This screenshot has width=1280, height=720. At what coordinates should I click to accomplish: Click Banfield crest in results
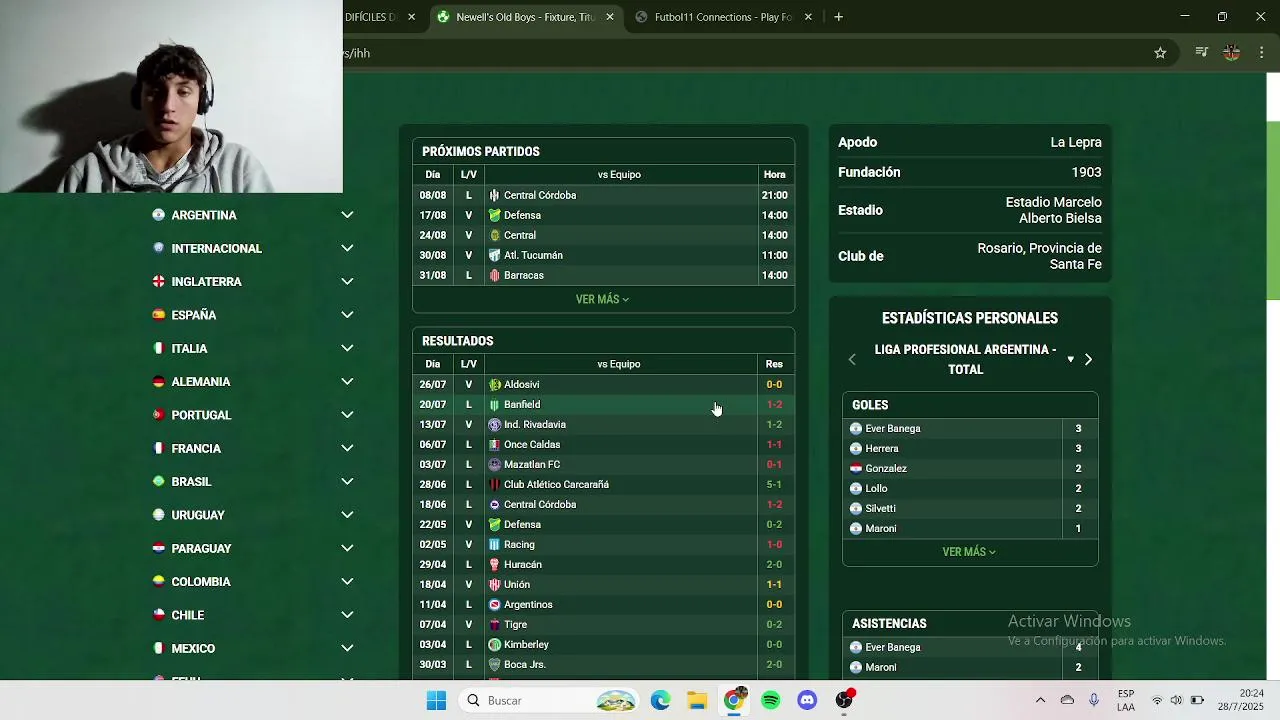(x=494, y=404)
